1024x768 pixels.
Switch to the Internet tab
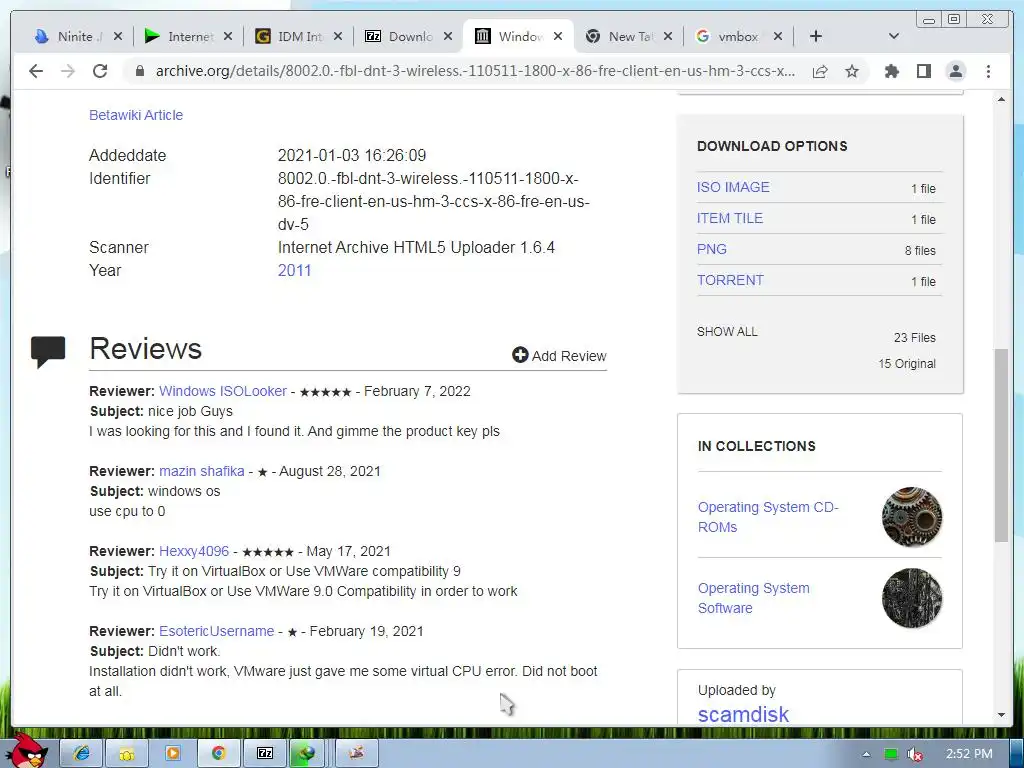point(183,37)
